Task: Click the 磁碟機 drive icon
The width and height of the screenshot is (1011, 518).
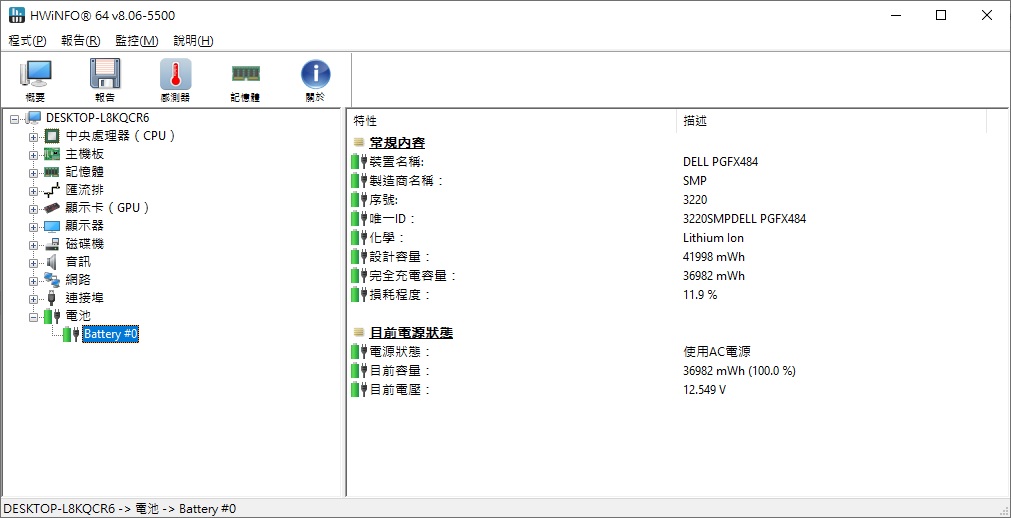Action: pyautogui.click(x=52, y=244)
